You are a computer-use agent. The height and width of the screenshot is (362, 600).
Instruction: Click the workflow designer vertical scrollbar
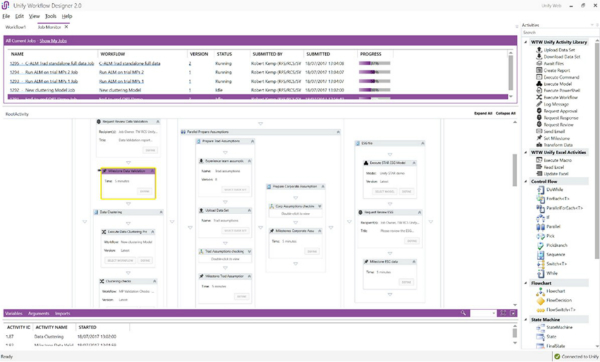(515, 170)
